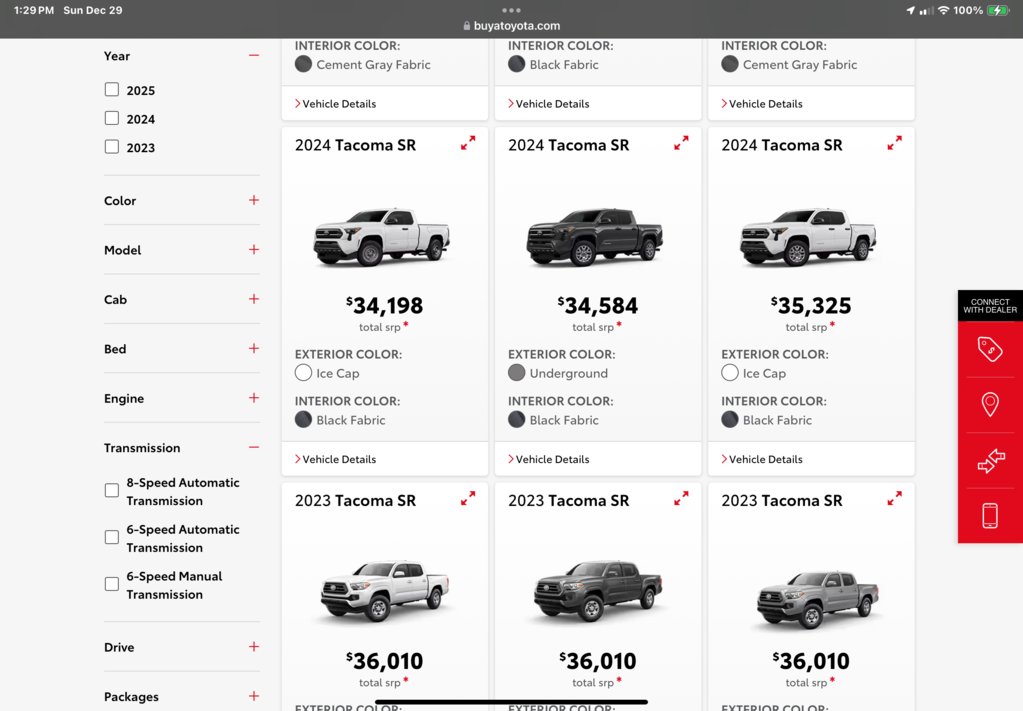Viewport: 1023px width, 711px height.
Task: Expand the Packages filter section
Action: [254, 697]
